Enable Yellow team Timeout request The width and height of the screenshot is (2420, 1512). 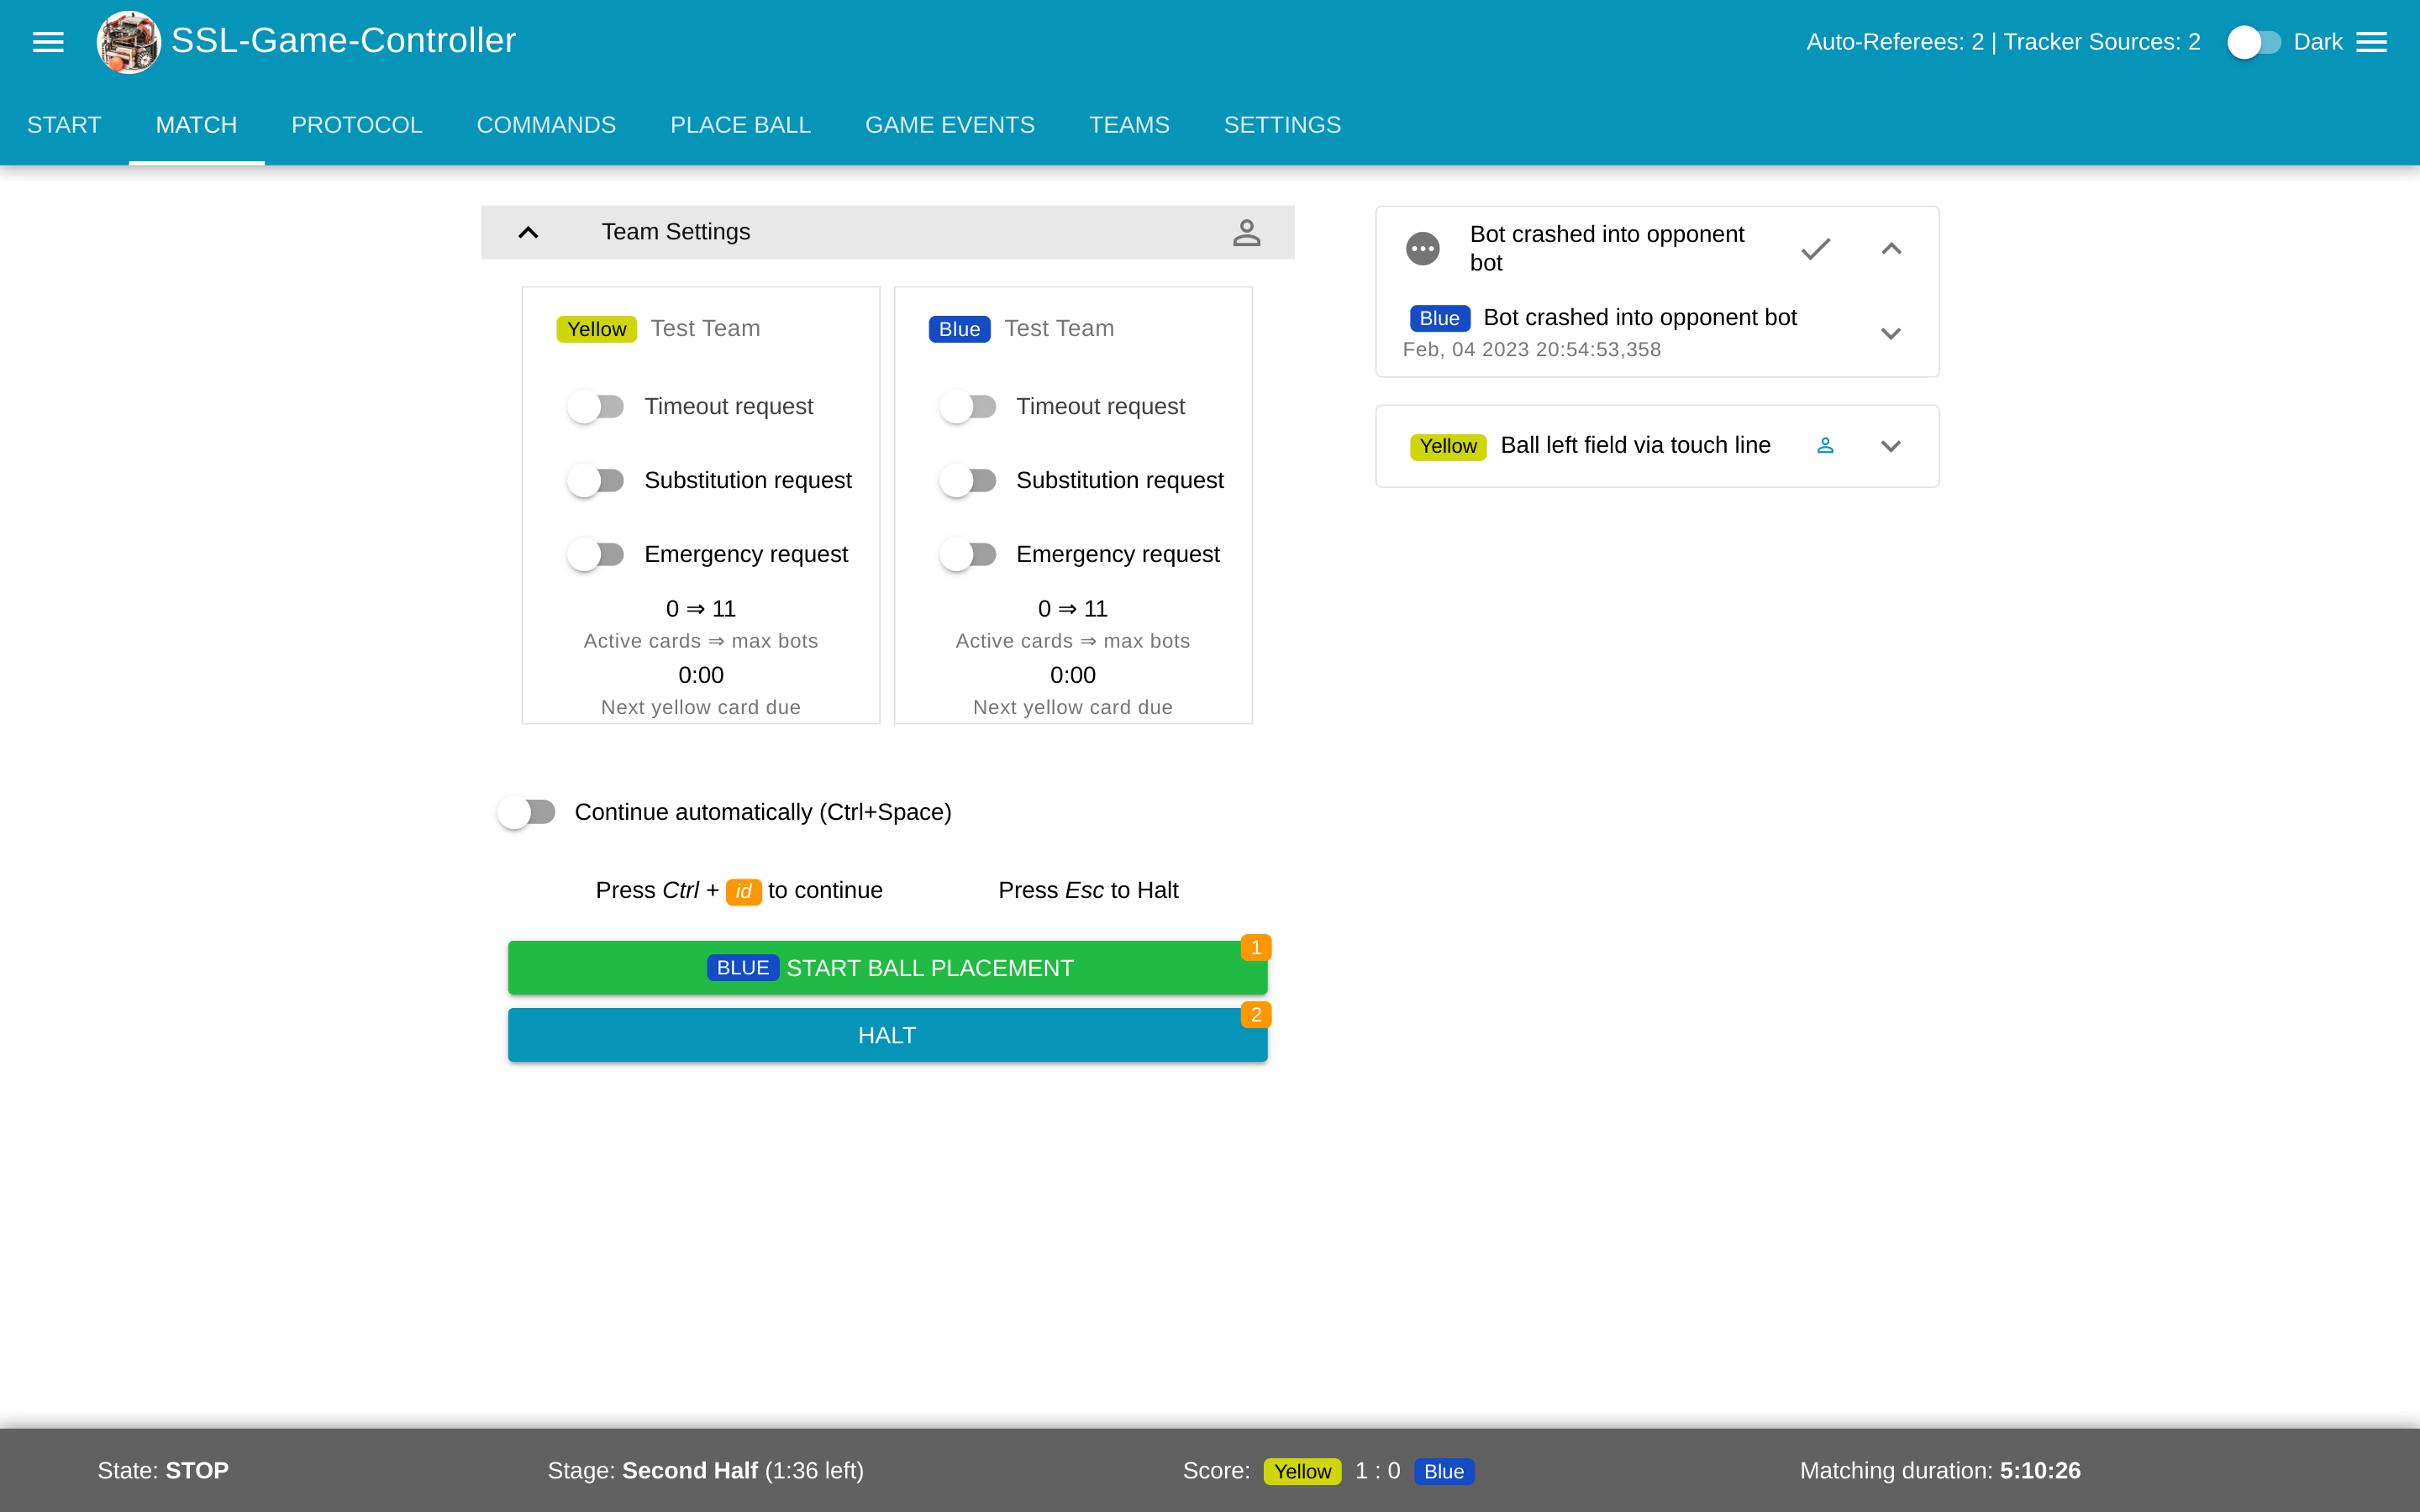[596, 407]
